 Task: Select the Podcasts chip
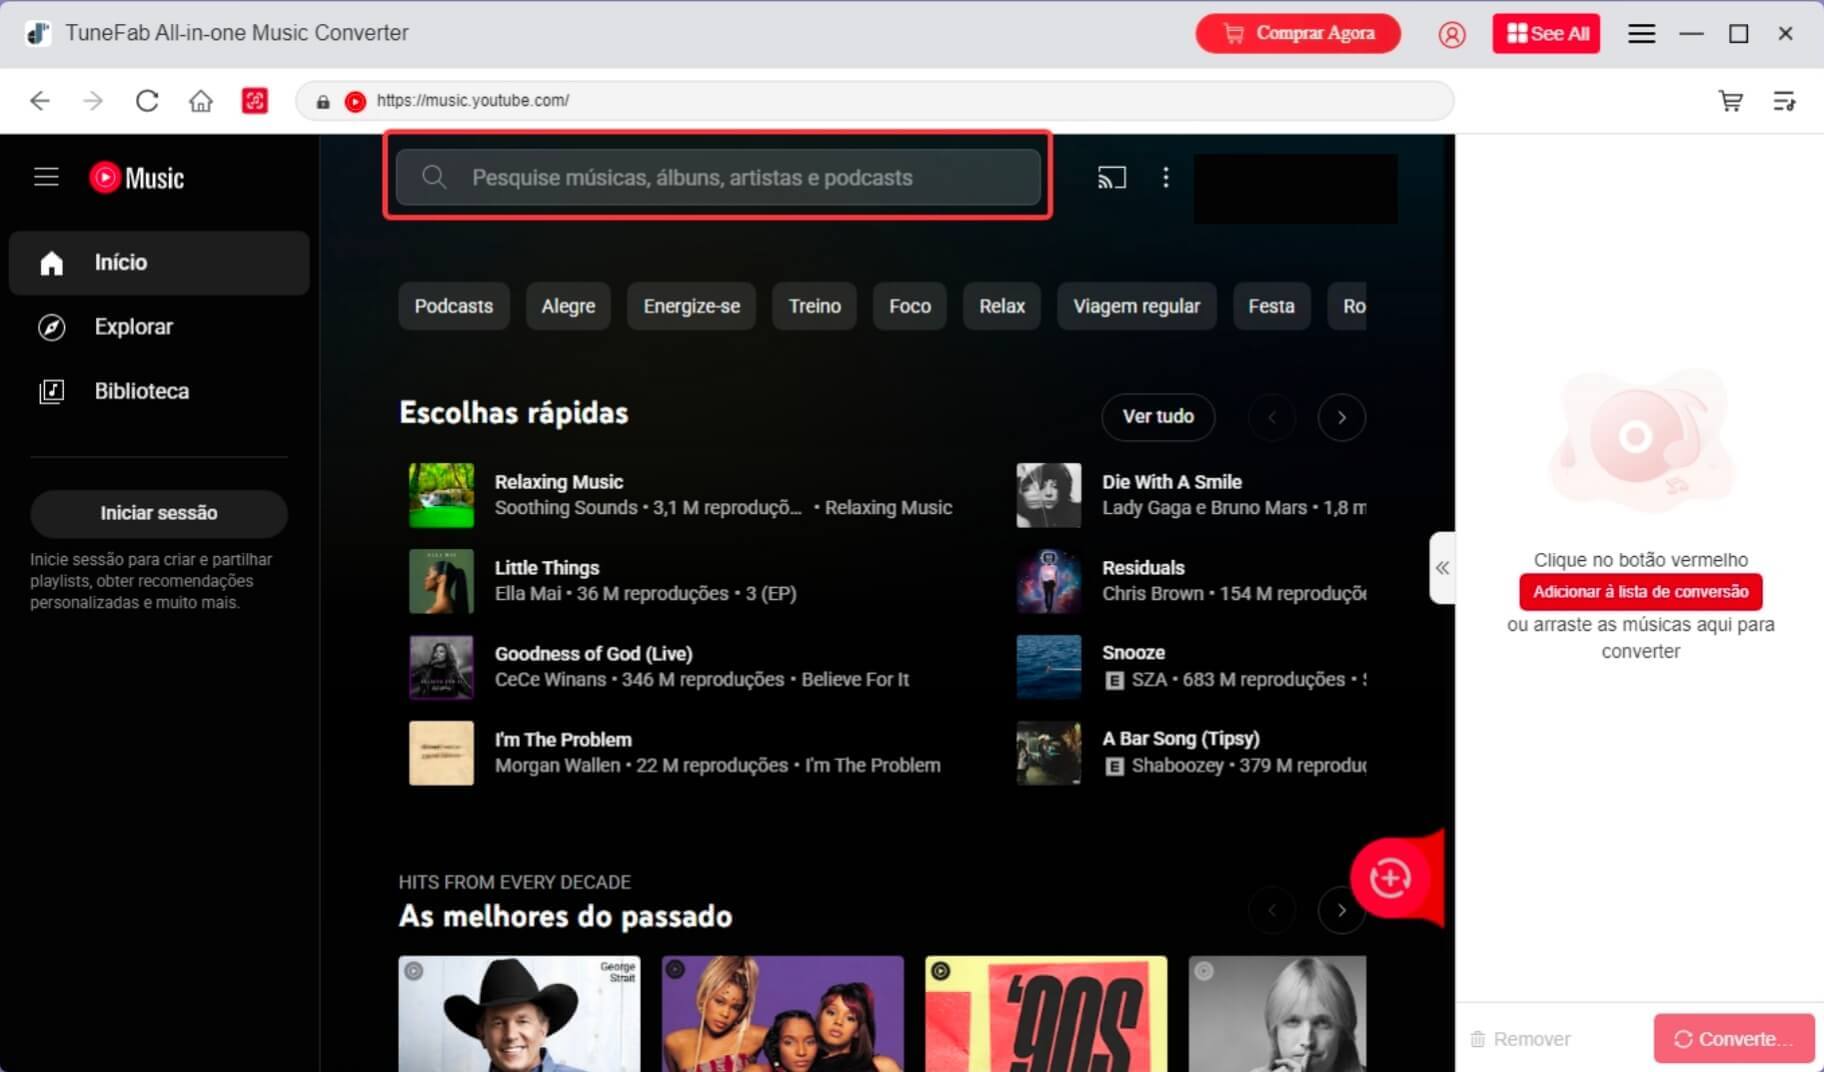pos(454,306)
